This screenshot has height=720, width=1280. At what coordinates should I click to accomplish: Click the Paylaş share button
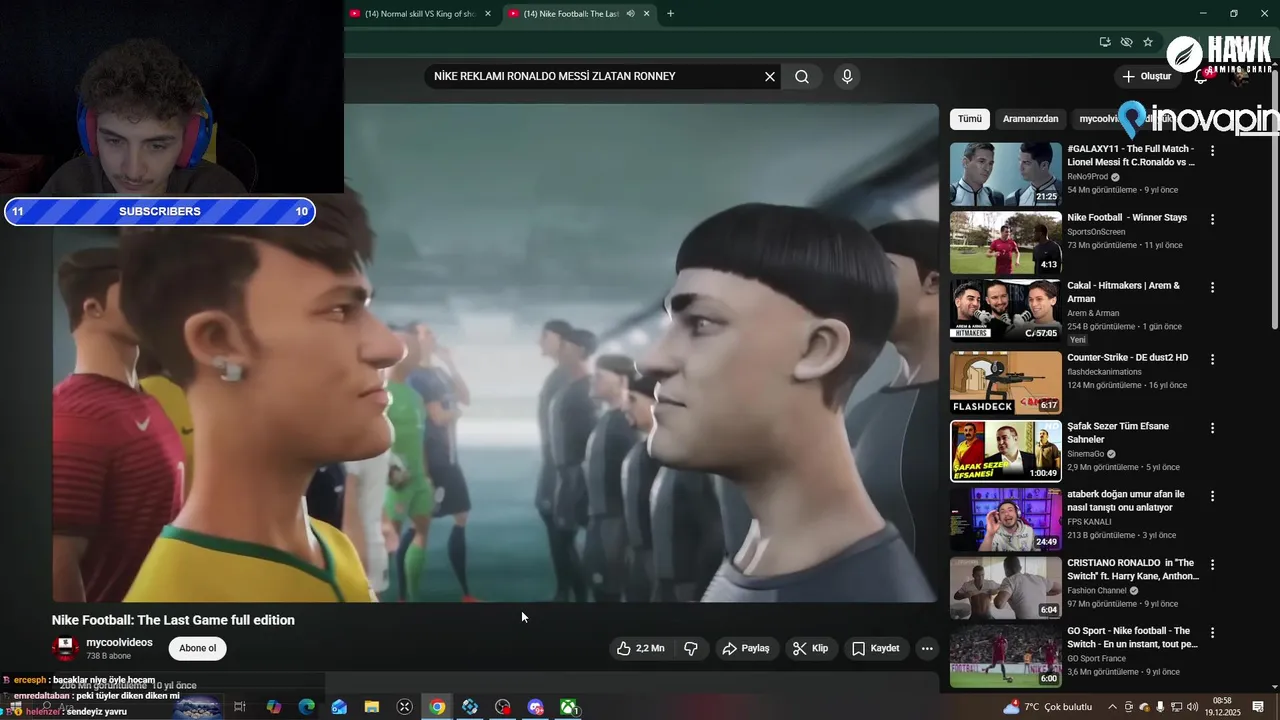point(746,648)
